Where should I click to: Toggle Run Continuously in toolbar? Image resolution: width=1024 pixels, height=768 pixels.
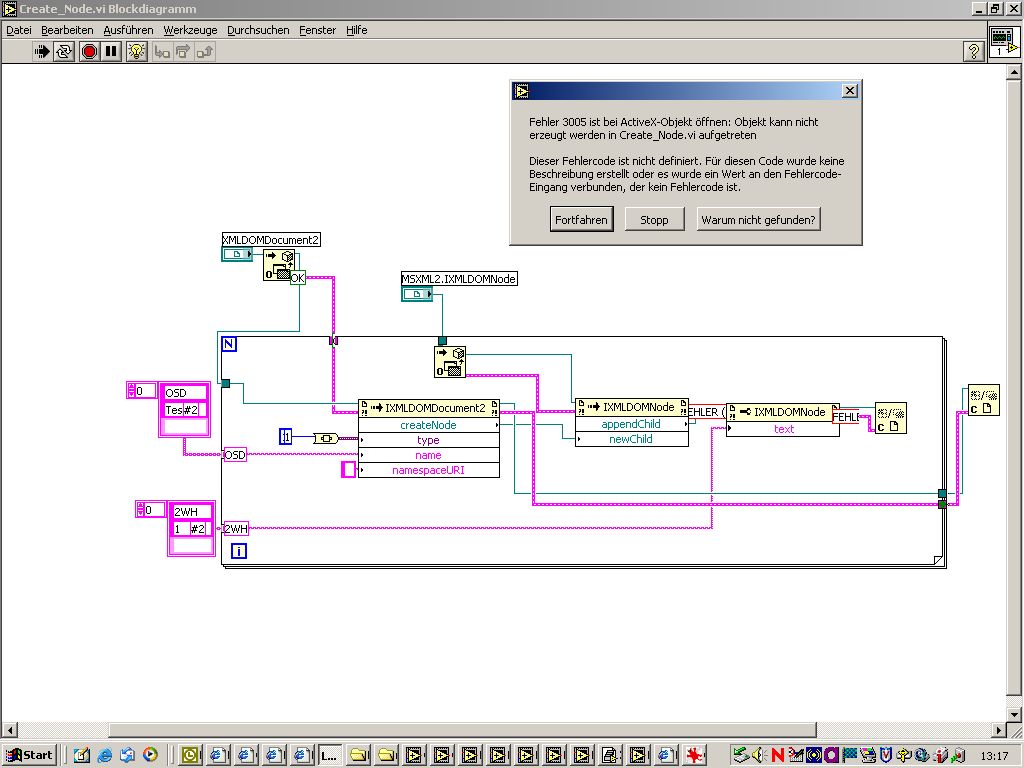[65, 51]
